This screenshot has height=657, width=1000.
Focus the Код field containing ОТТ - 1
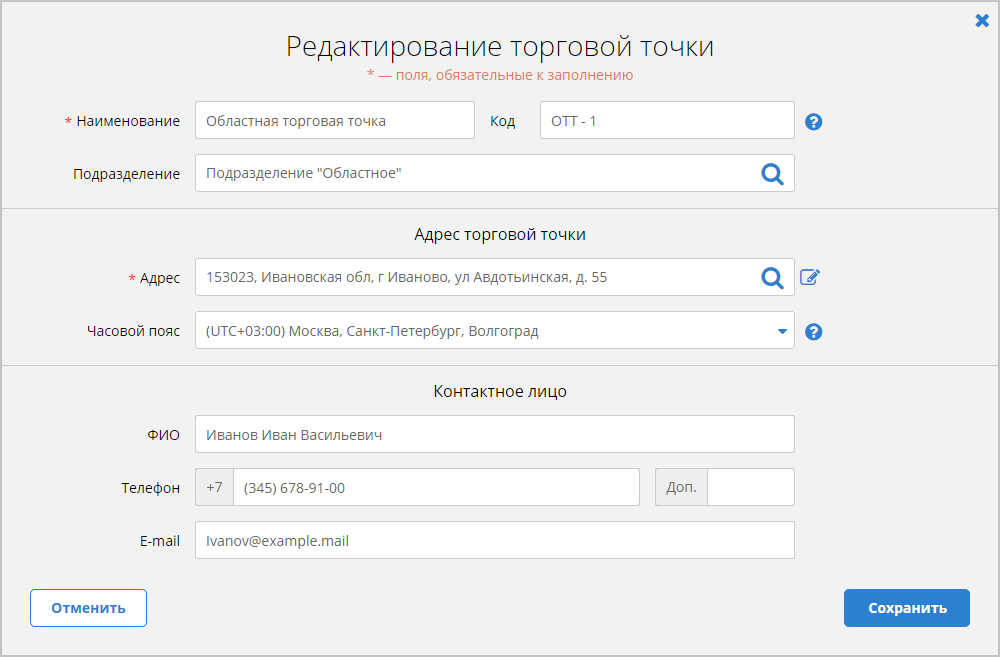[x=666, y=120]
